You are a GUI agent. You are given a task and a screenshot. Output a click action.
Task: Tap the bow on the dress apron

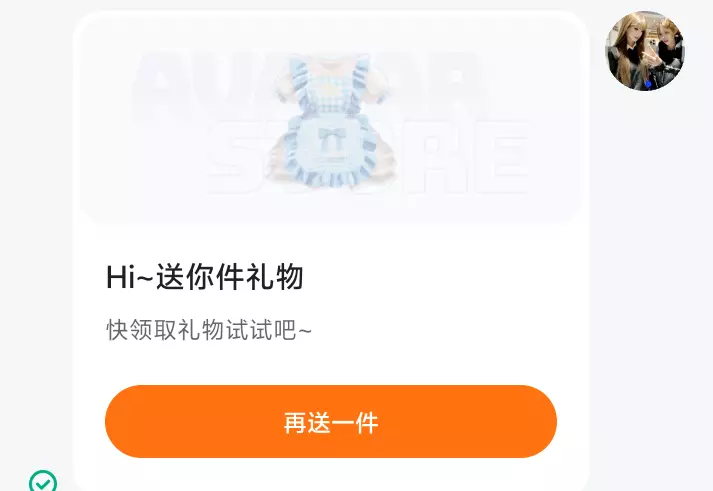tap(330, 138)
